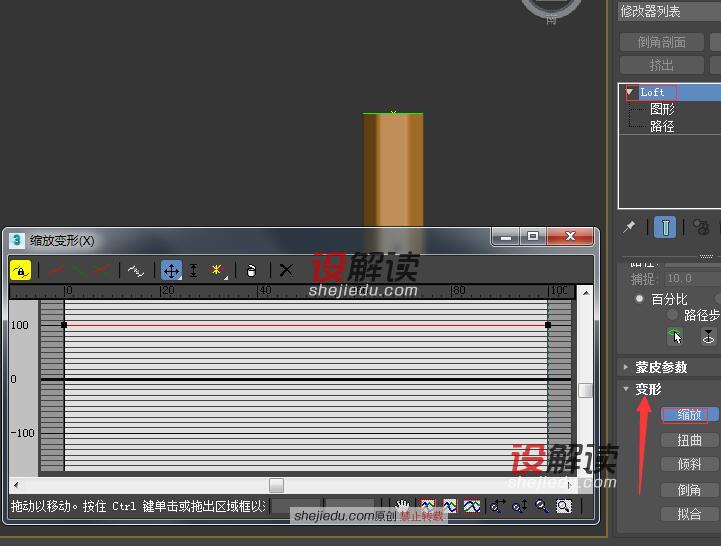
Task: Click the Display Y Axis green line icon
Action: pyautogui.click(x=78, y=270)
